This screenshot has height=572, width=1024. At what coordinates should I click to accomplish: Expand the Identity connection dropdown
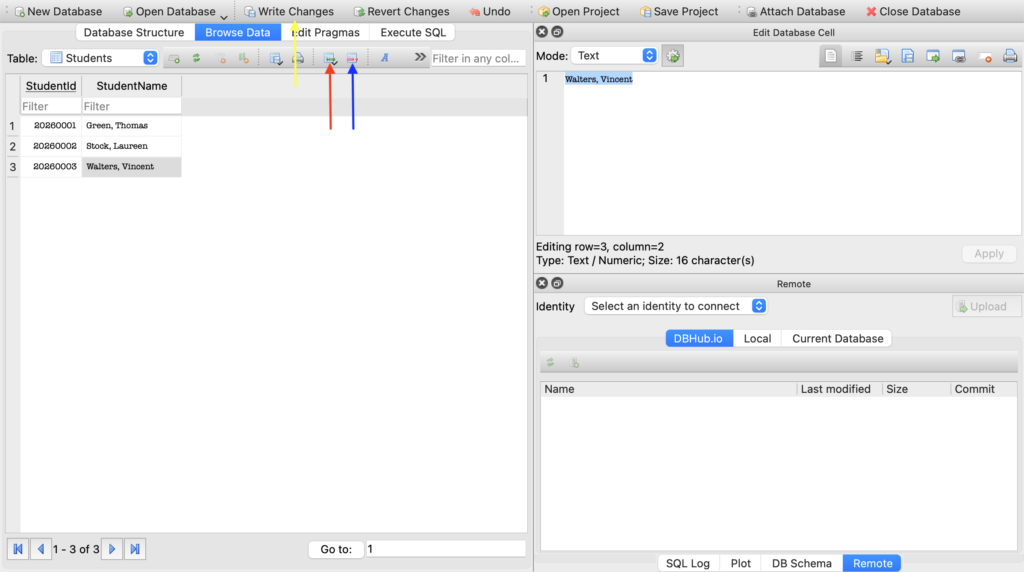pos(676,306)
